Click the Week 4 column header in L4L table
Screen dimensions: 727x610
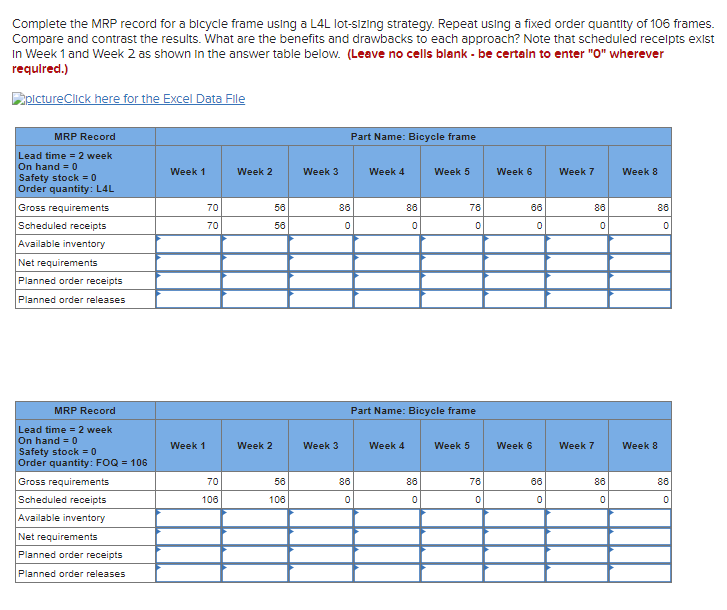point(387,172)
